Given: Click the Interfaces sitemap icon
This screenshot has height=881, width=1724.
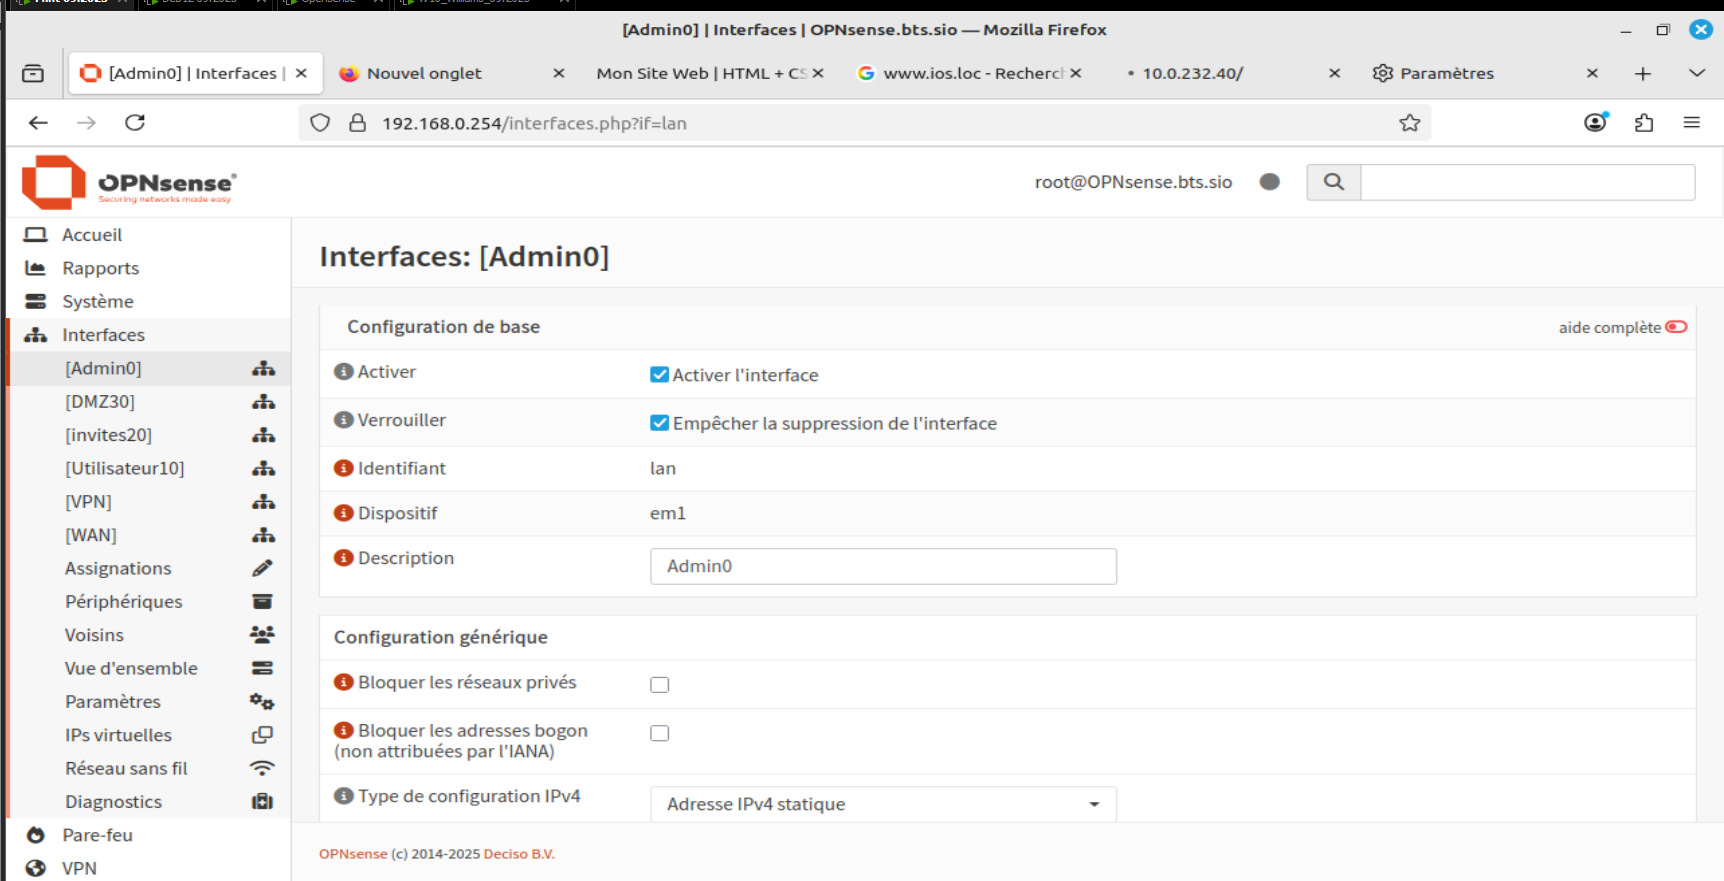Looking at the screenshot, I should [36, 335].
